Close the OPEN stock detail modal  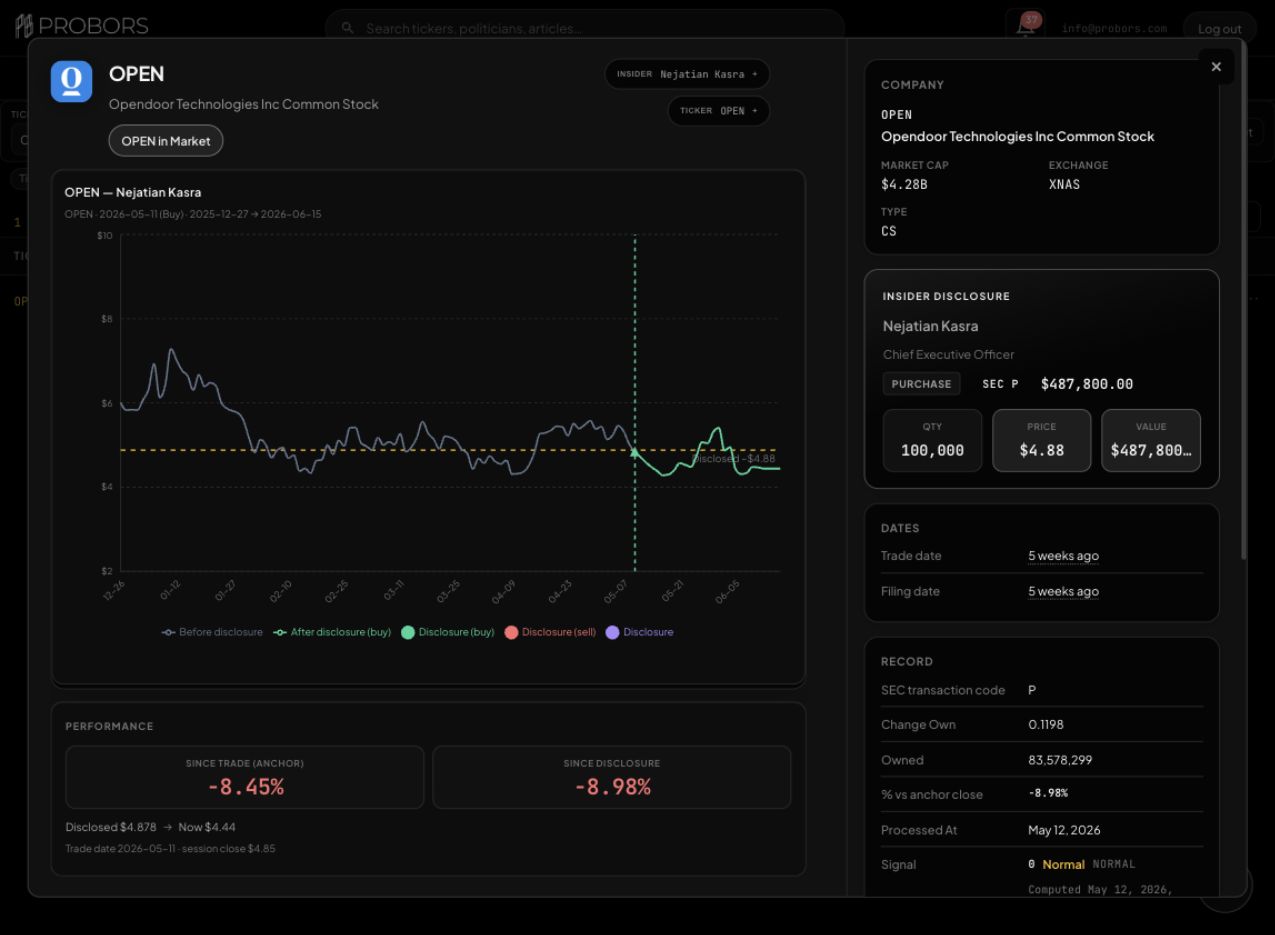point(1216,67)
